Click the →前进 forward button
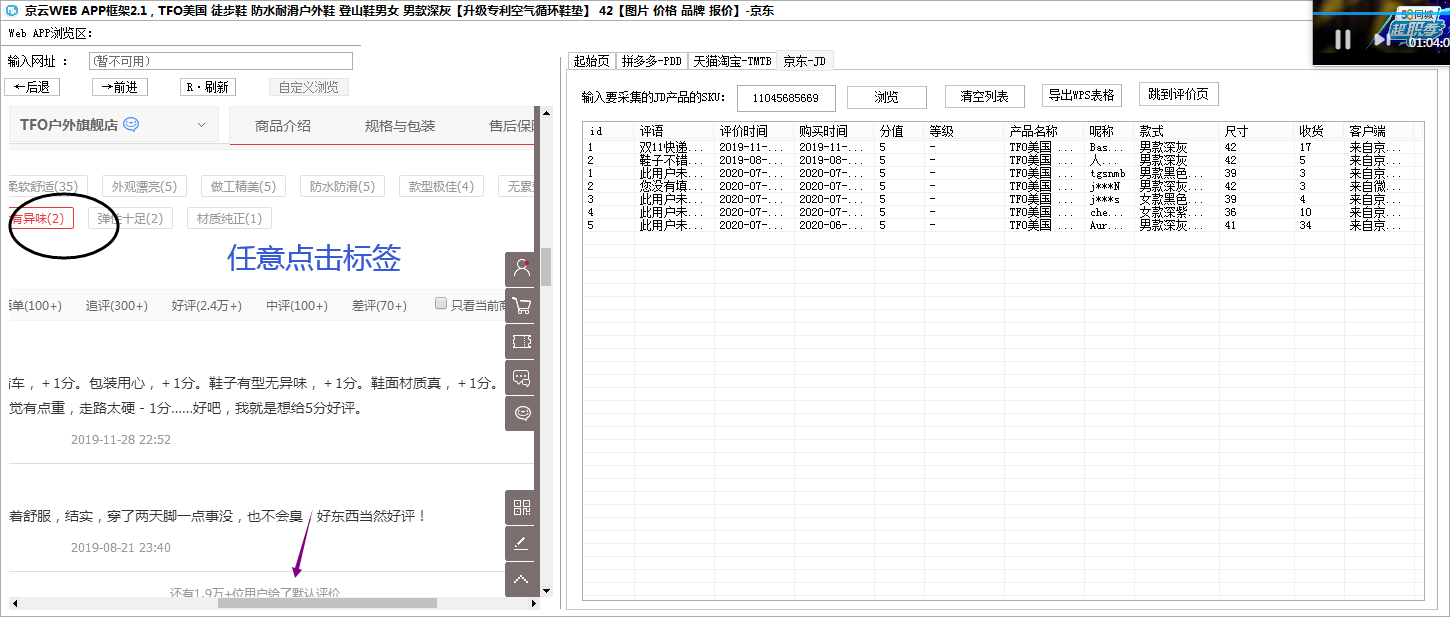This screenshot has height=617, width=1450. pos(120,87)
